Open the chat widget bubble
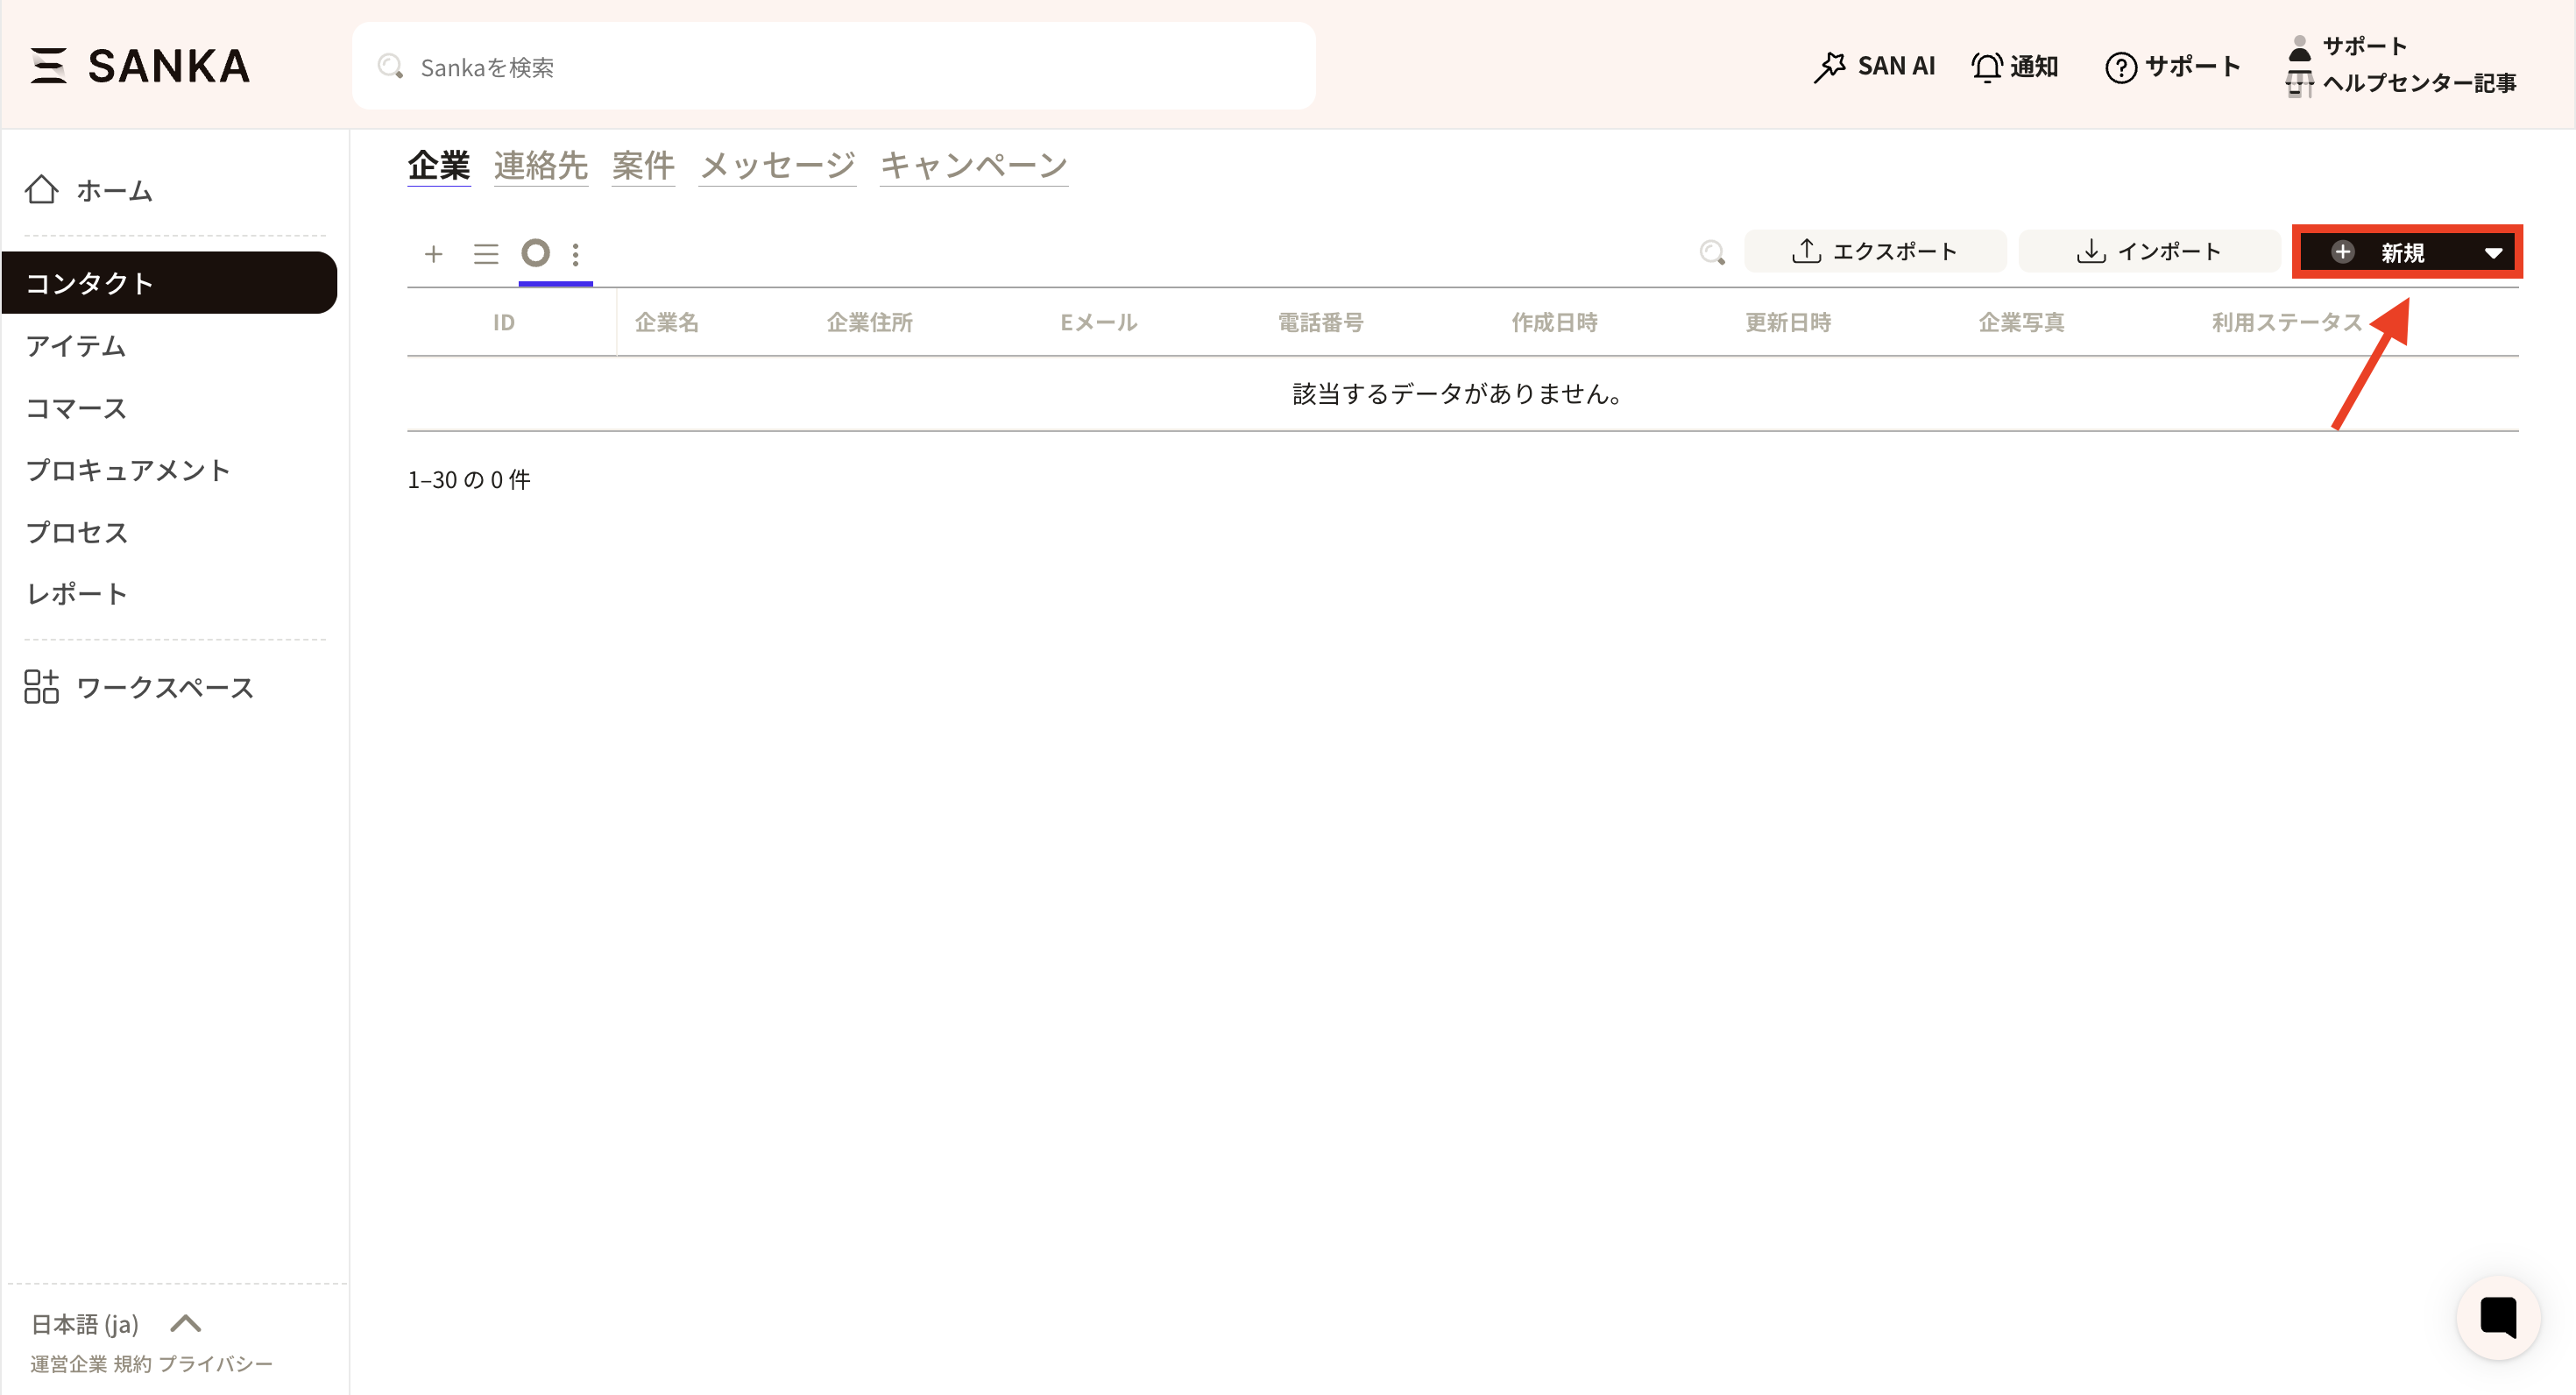Viewport: 2576px width, 1395px height. (x=2498, y=1316)
